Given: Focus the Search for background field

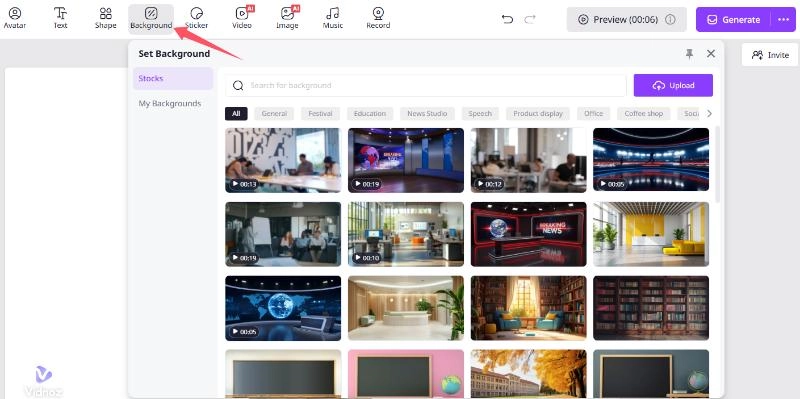Looking at the screenshot, I should click(426, 85).
